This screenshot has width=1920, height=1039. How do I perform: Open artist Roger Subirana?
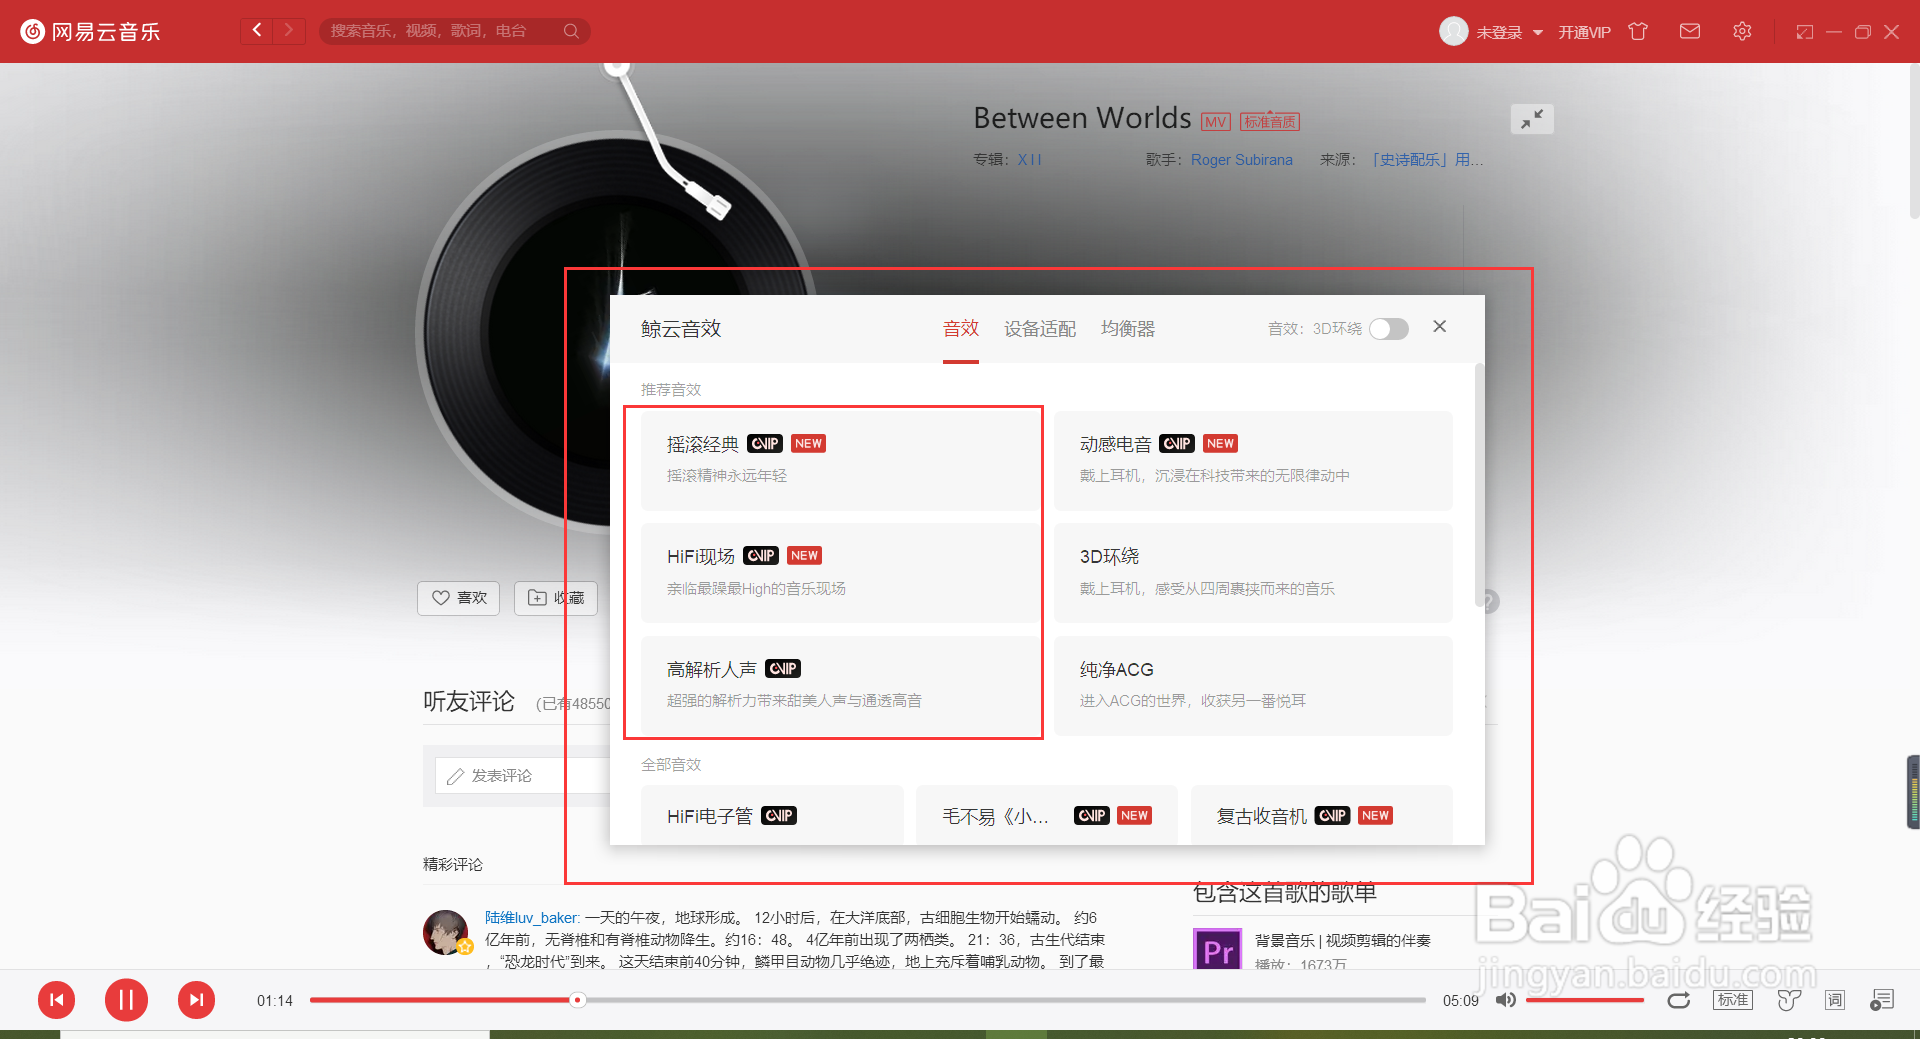pos(1242,160)
